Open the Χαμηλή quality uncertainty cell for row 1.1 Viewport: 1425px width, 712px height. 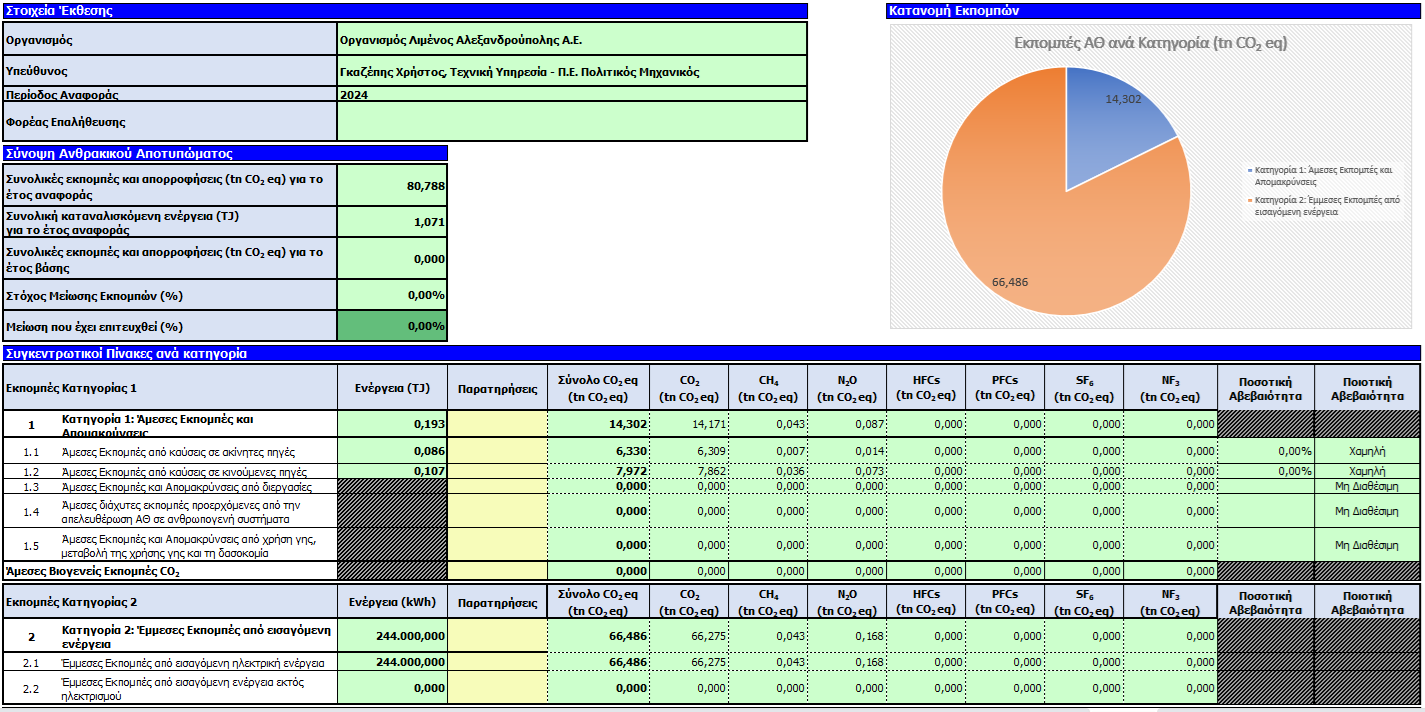pos(1366,451)
